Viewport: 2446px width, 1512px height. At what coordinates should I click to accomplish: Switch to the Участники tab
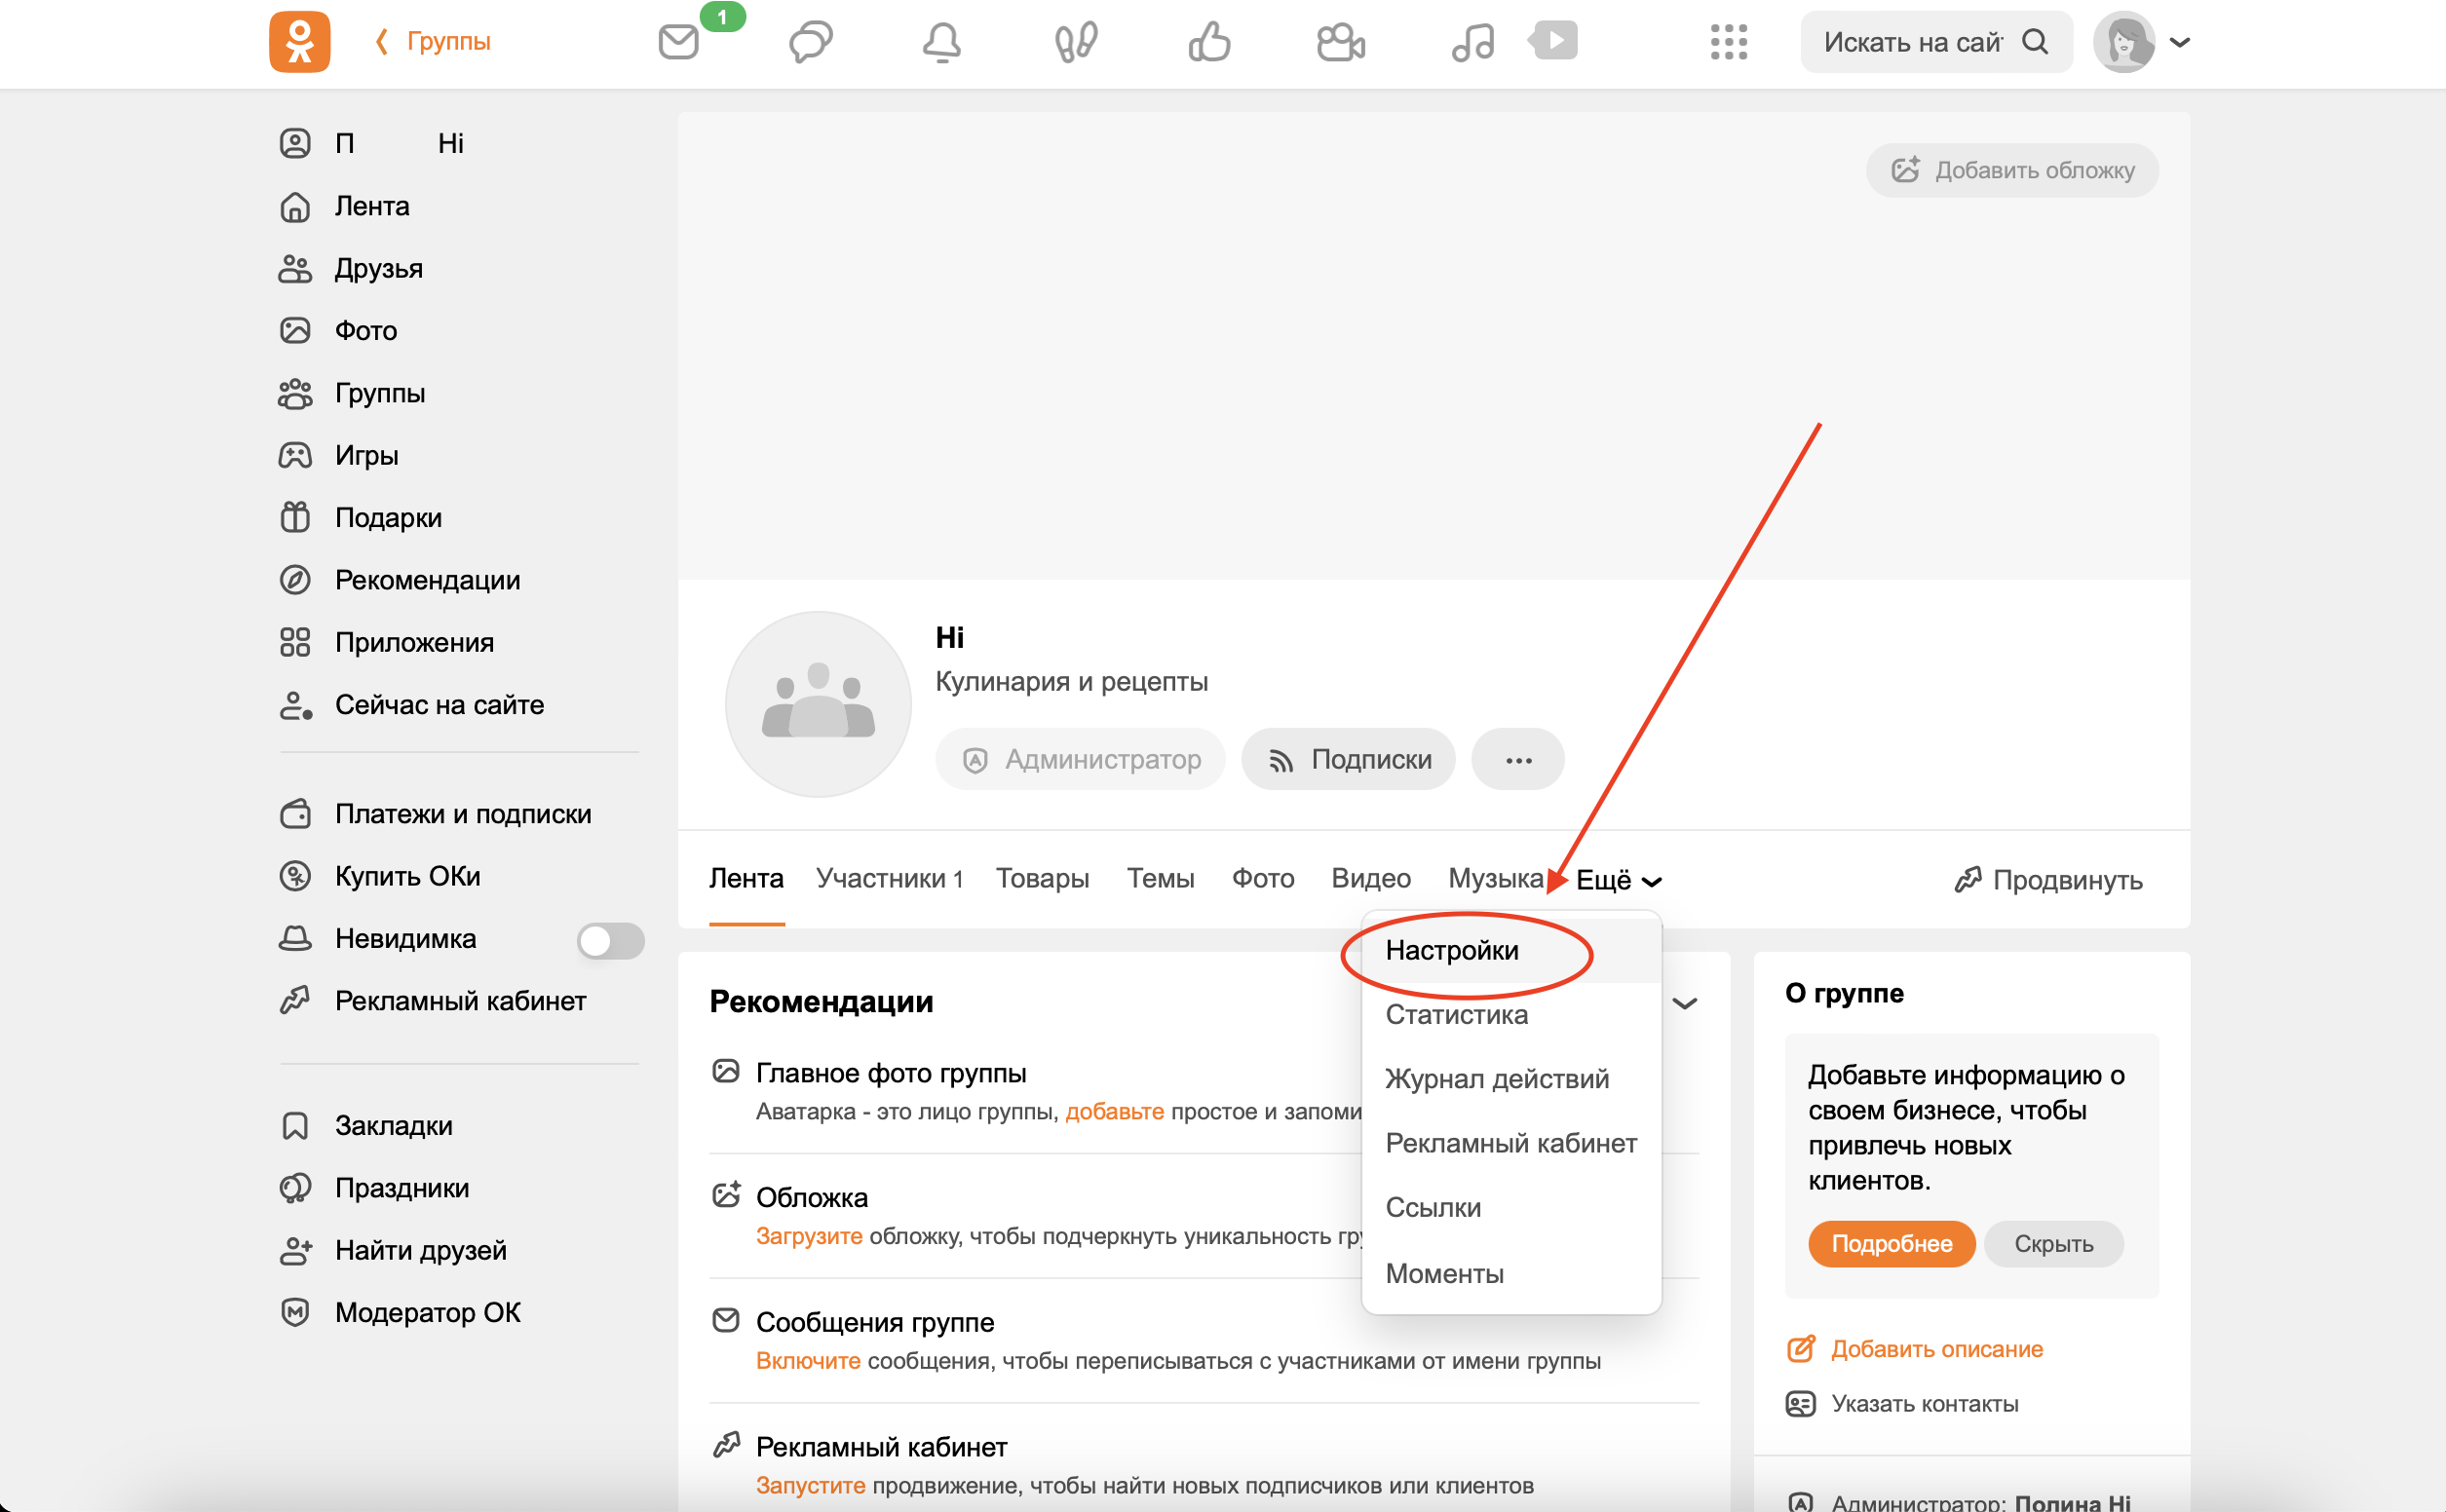coord(888,878)
